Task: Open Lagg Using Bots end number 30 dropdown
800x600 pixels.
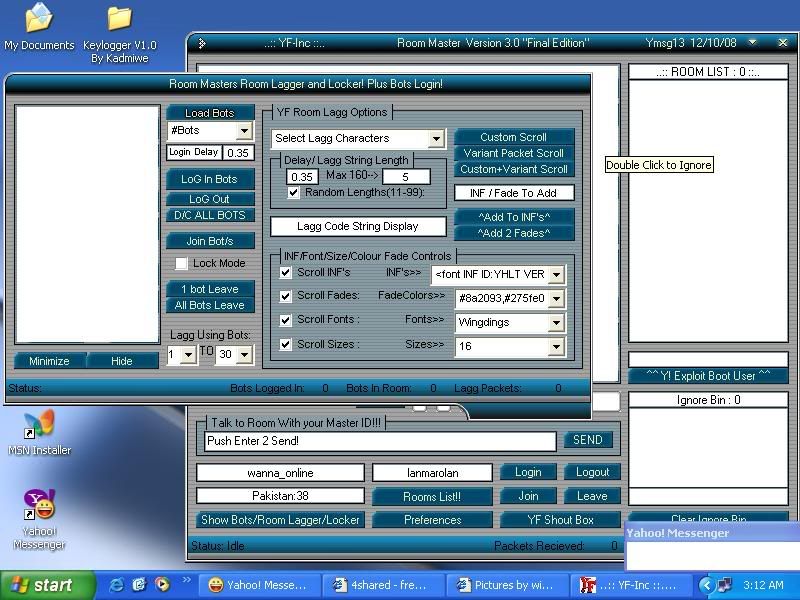Action: (x=244, y=355)
